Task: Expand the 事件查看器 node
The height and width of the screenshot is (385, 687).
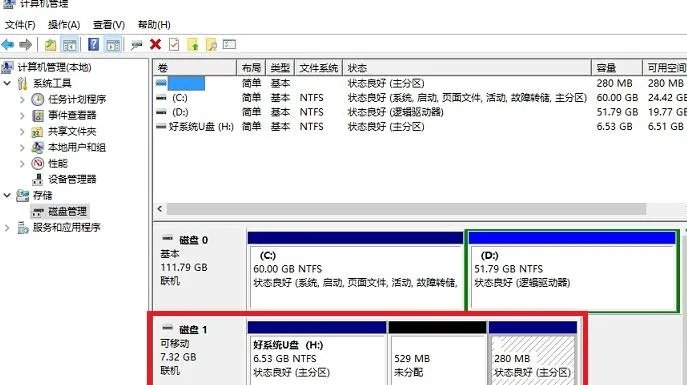Action: tap(22, 116)
